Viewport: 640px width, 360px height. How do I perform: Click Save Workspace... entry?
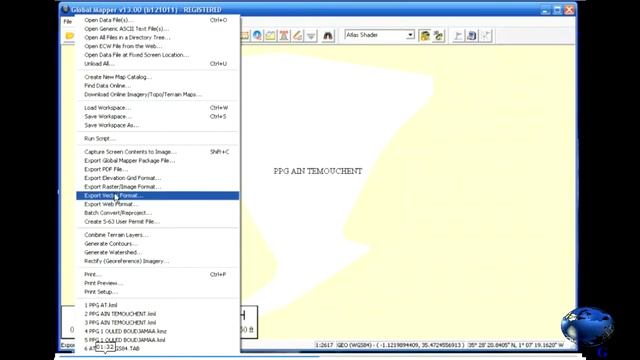pos(158,116)
